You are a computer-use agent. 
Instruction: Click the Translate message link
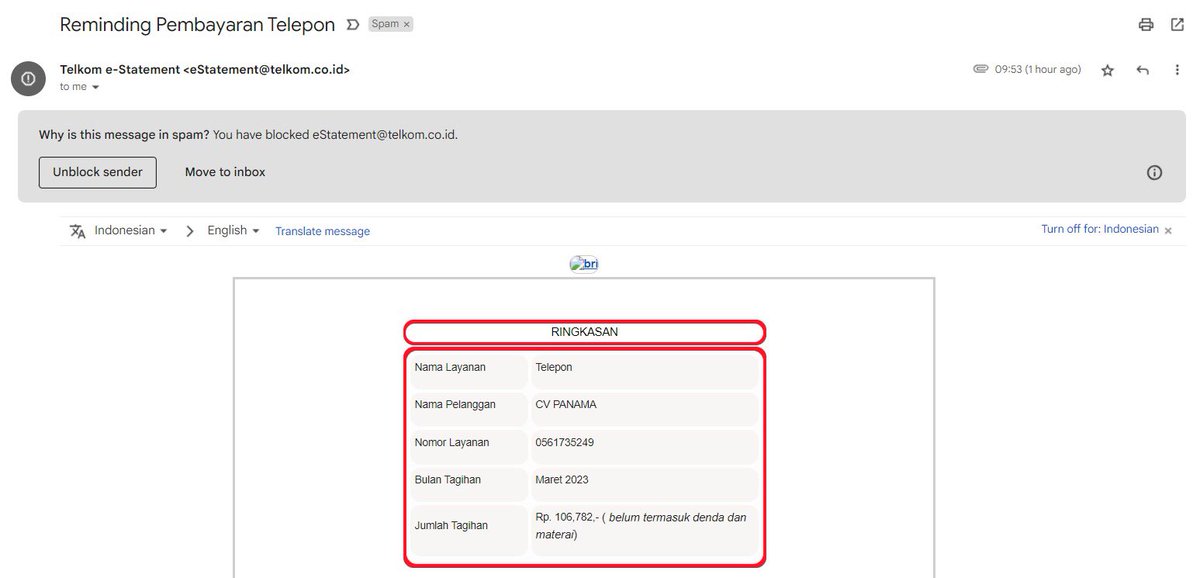pyautogui.click(x=323, y=231)
